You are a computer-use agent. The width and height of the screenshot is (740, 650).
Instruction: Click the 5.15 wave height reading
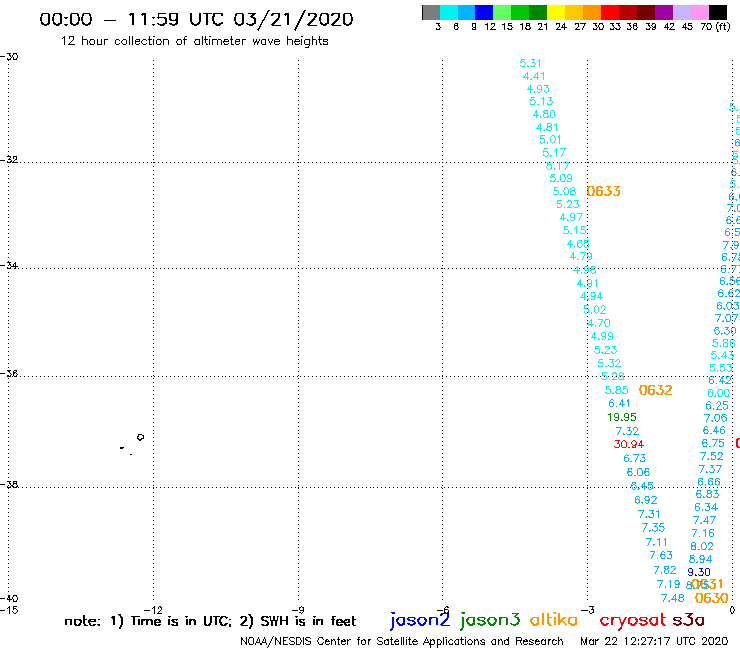(574, 230)
